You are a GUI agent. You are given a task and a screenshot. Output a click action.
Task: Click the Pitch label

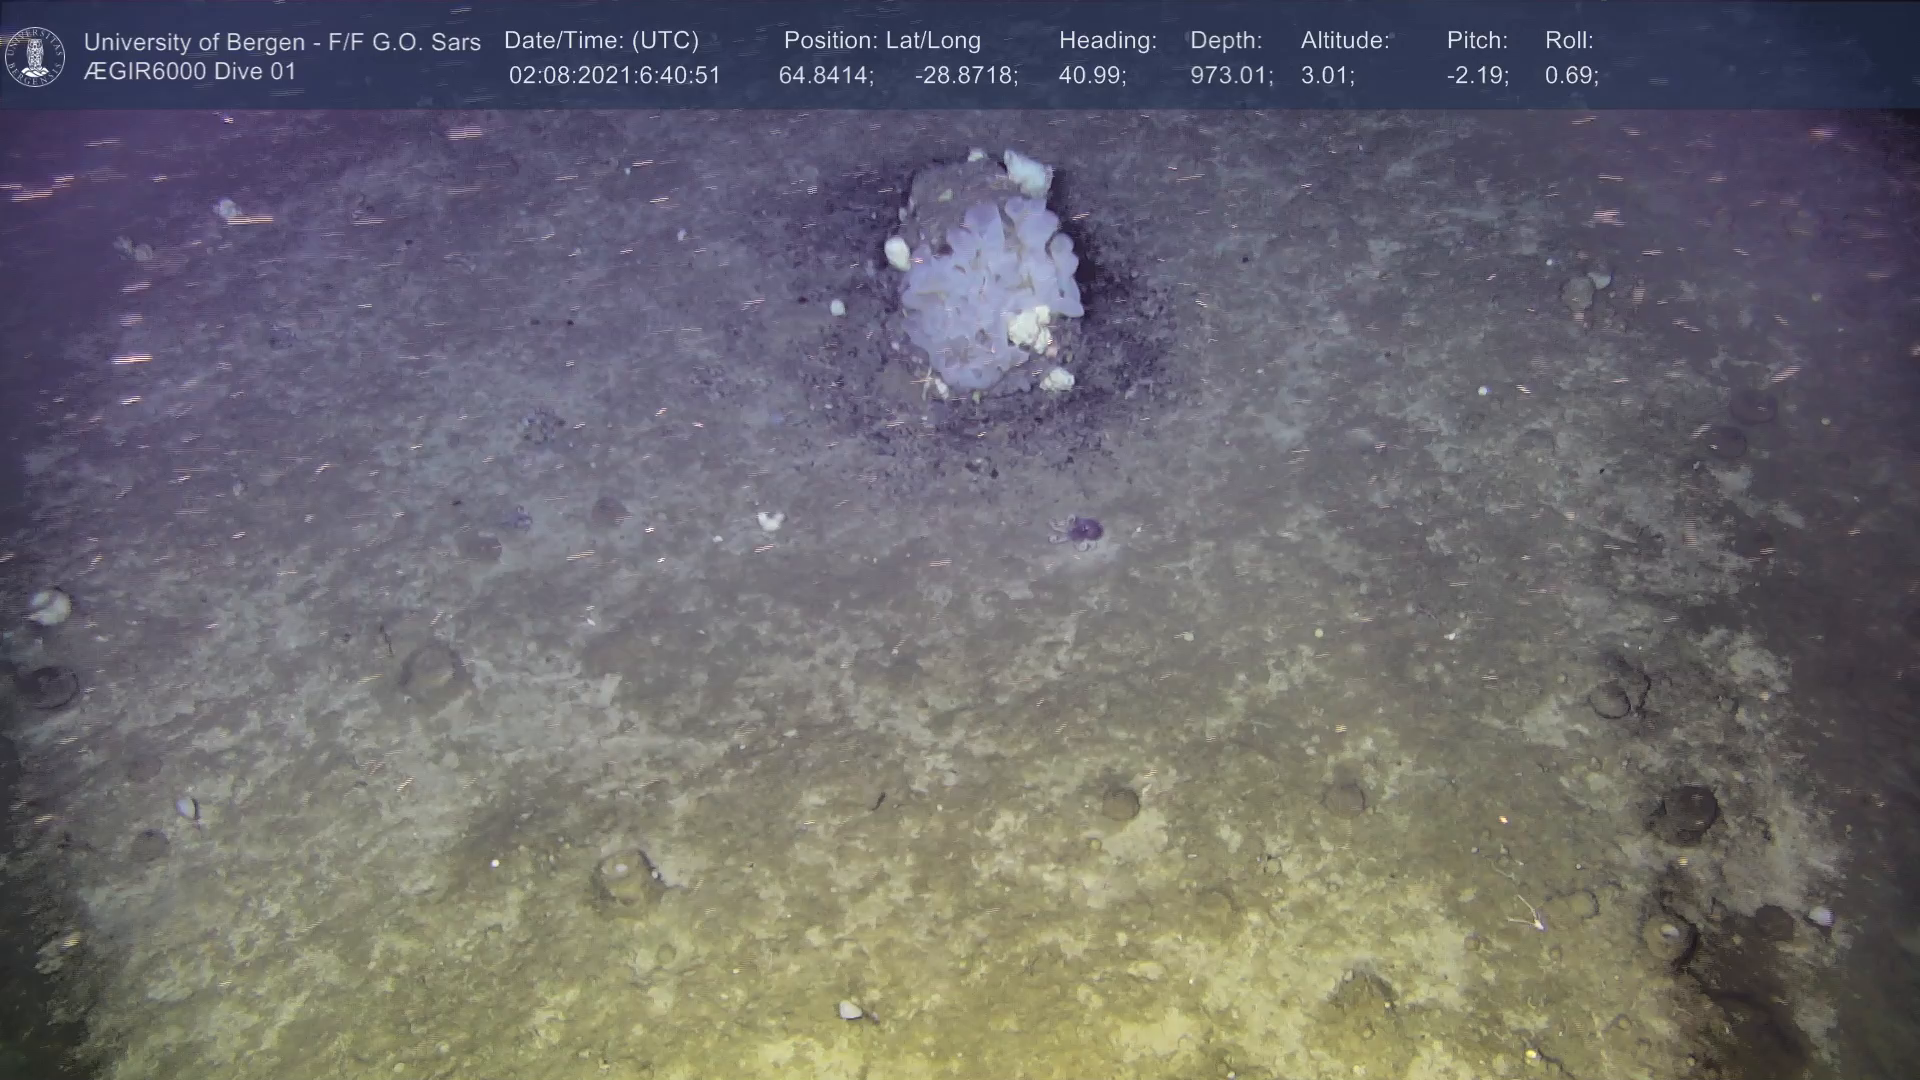coord(1477,41)
